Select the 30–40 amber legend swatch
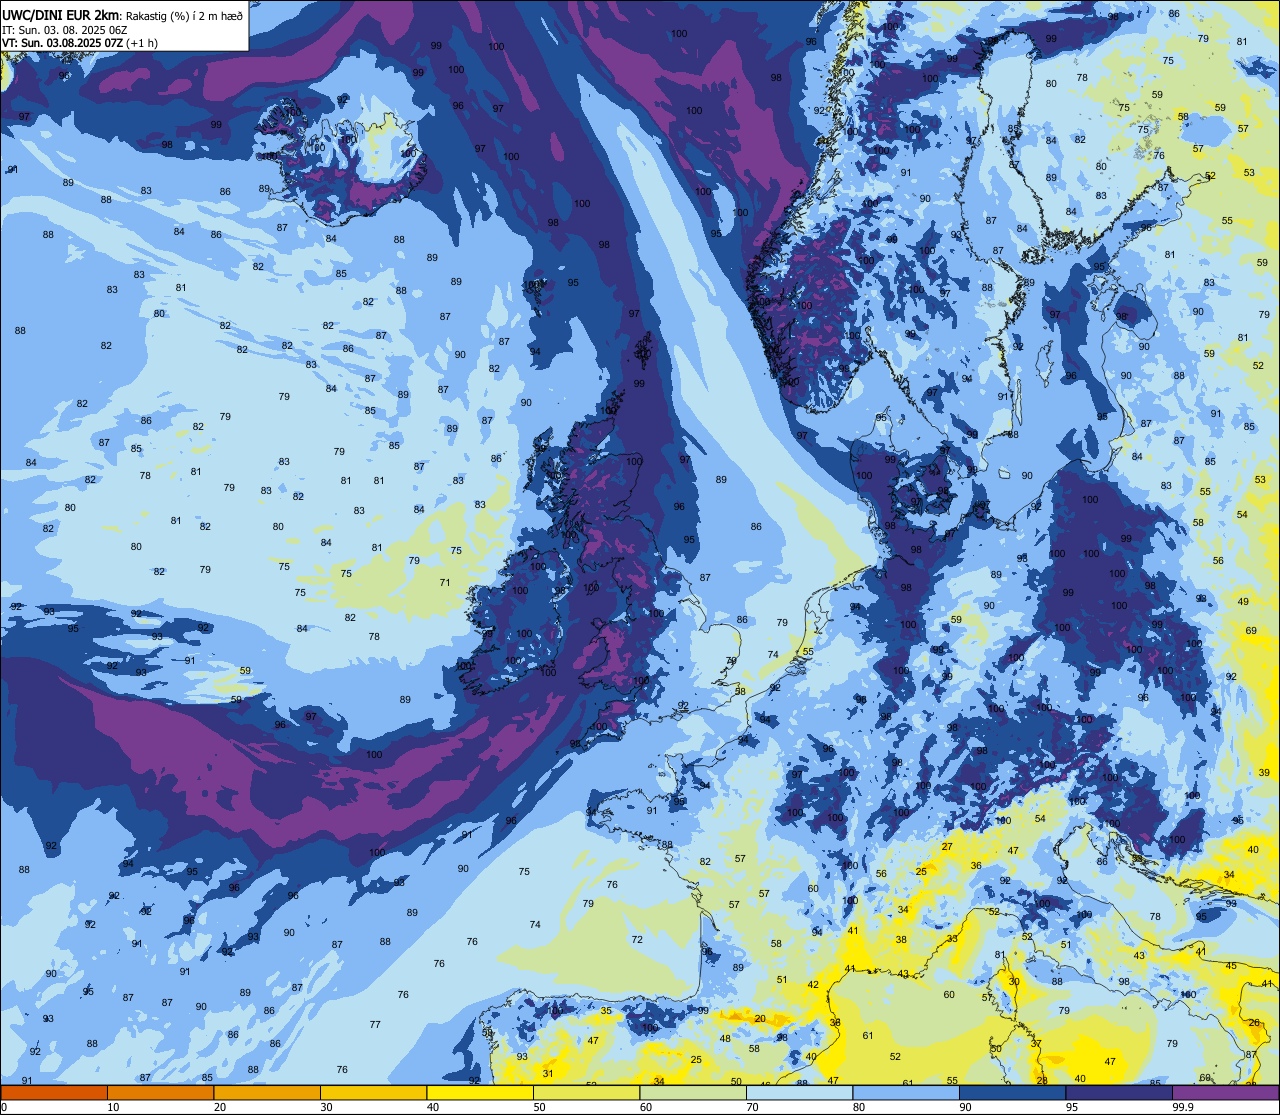1280x1115 pixels. (373, 1092)
